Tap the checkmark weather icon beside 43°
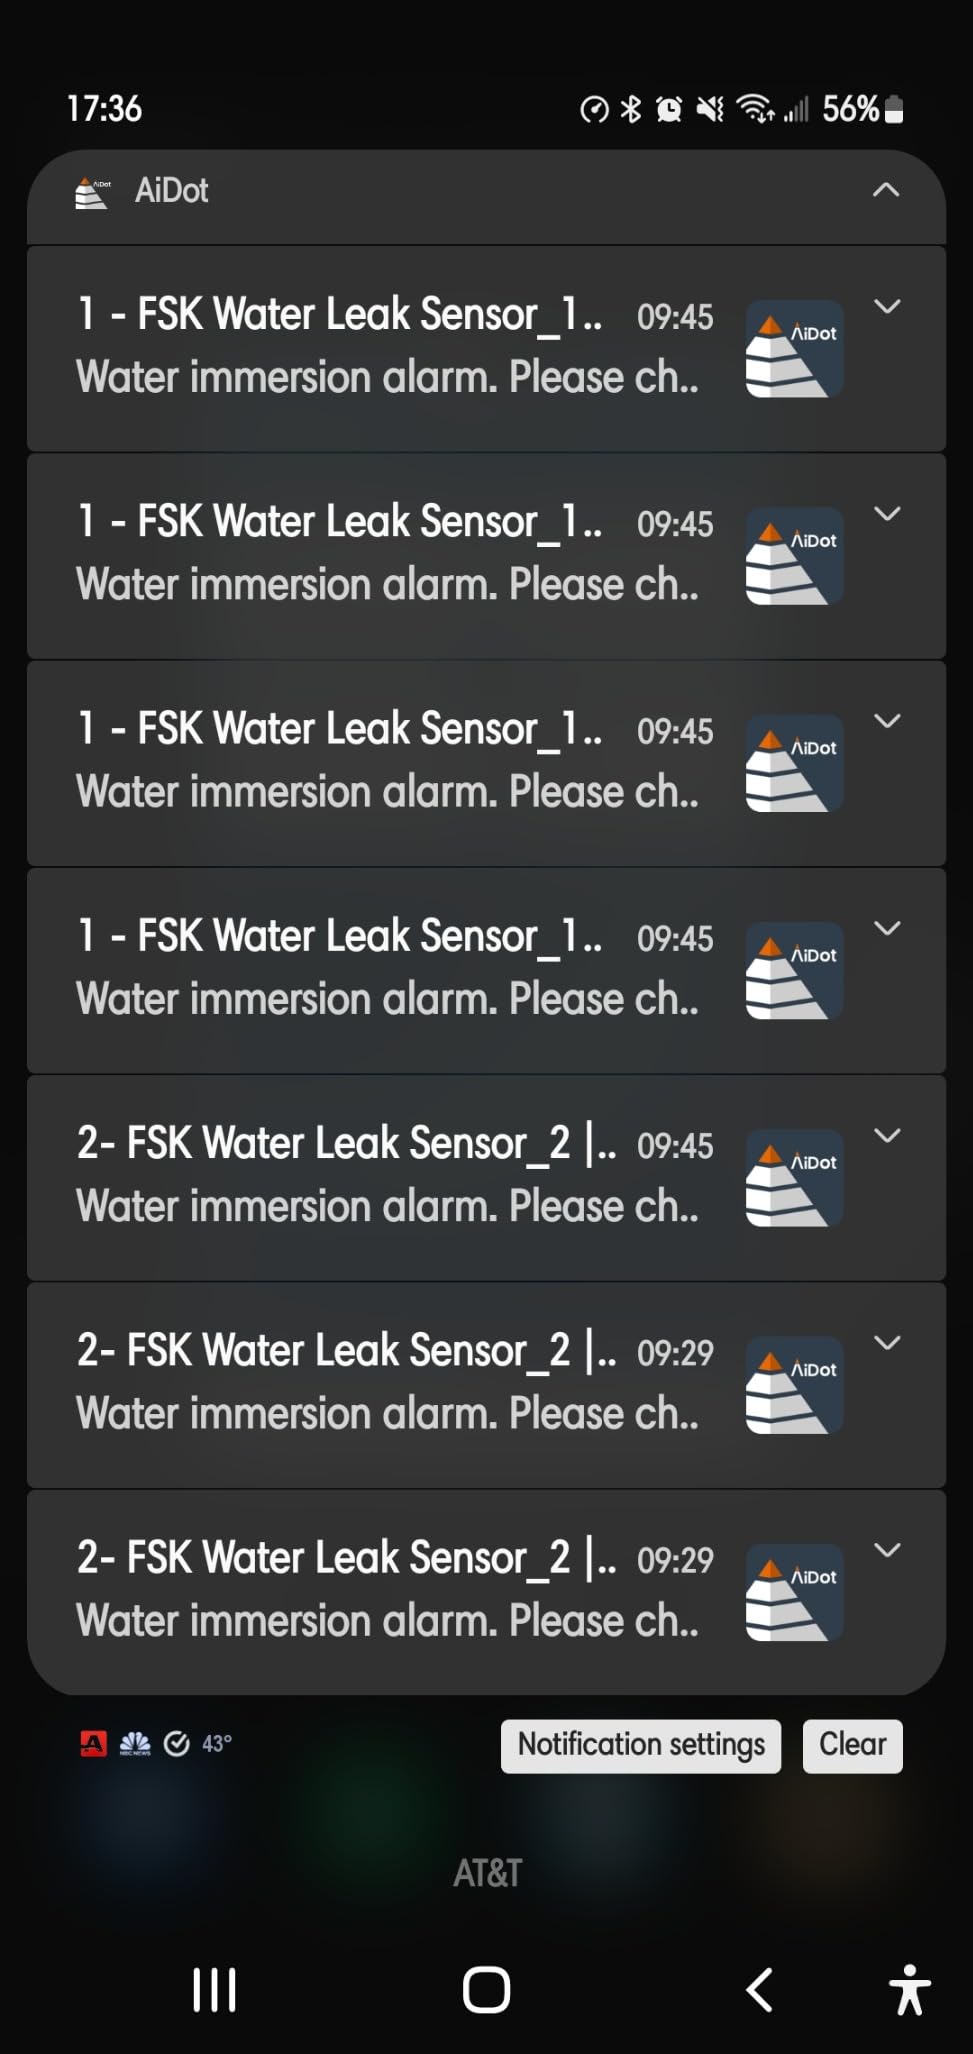 coord(176,1743)
